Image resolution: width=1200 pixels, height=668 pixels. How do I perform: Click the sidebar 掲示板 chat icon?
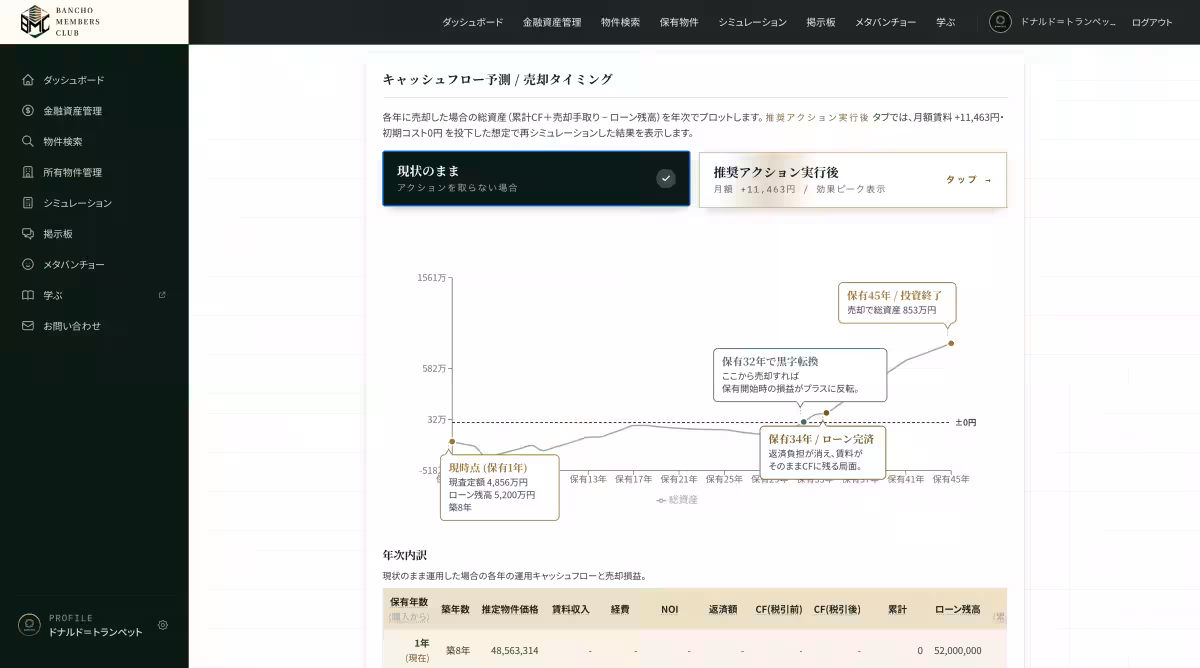coord(28,233)
